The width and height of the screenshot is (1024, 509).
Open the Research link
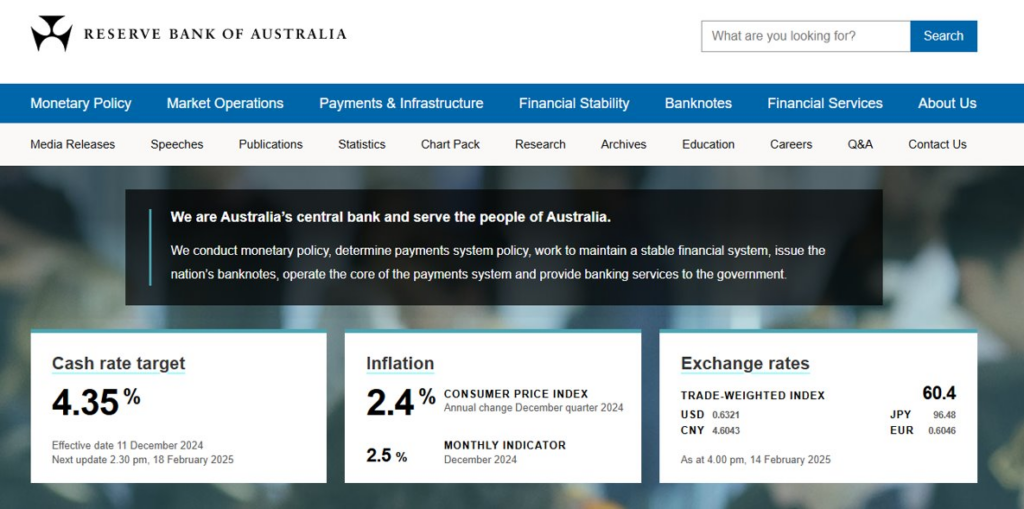coord(540,144)
